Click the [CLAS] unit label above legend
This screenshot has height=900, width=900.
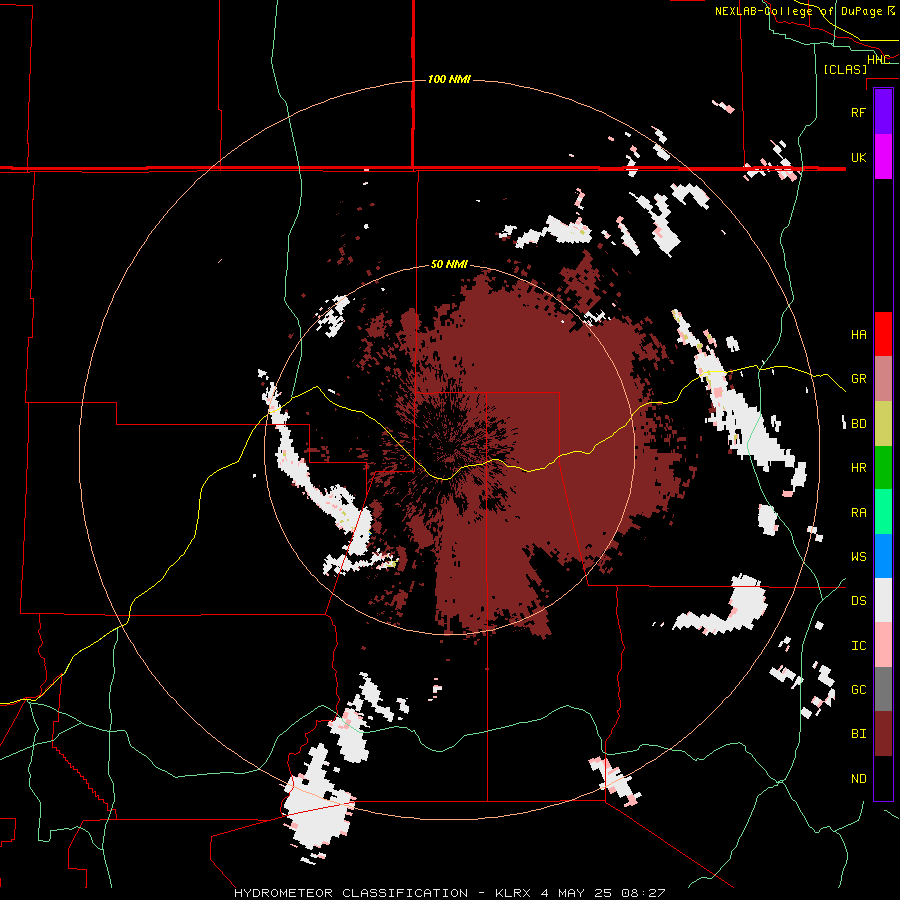tap(845, 69)
